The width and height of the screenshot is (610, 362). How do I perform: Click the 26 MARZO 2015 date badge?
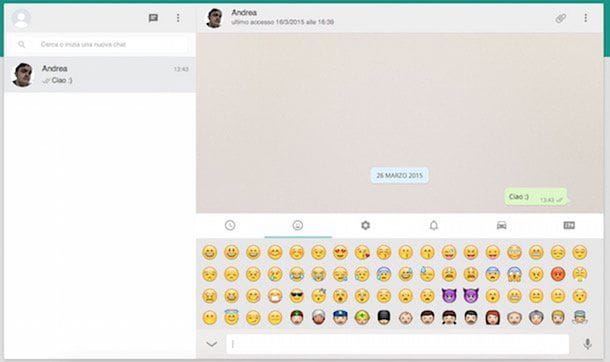[400, 175]
